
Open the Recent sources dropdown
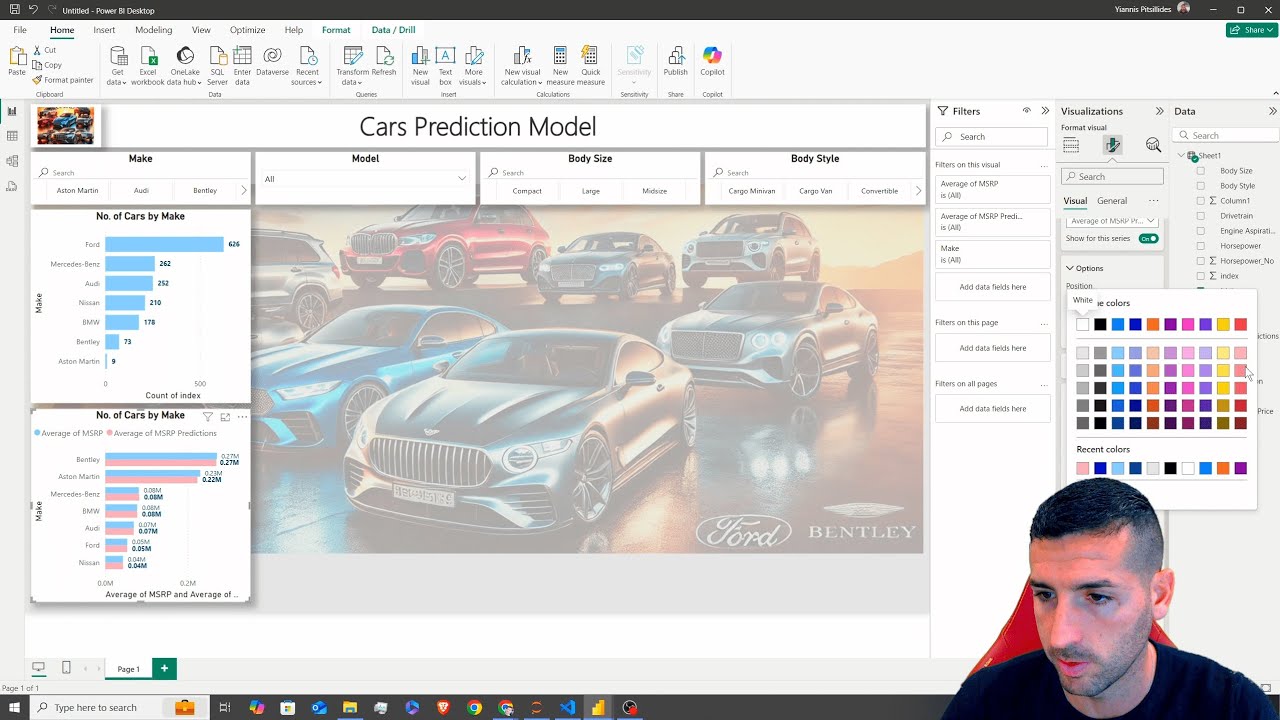[307, 66]
